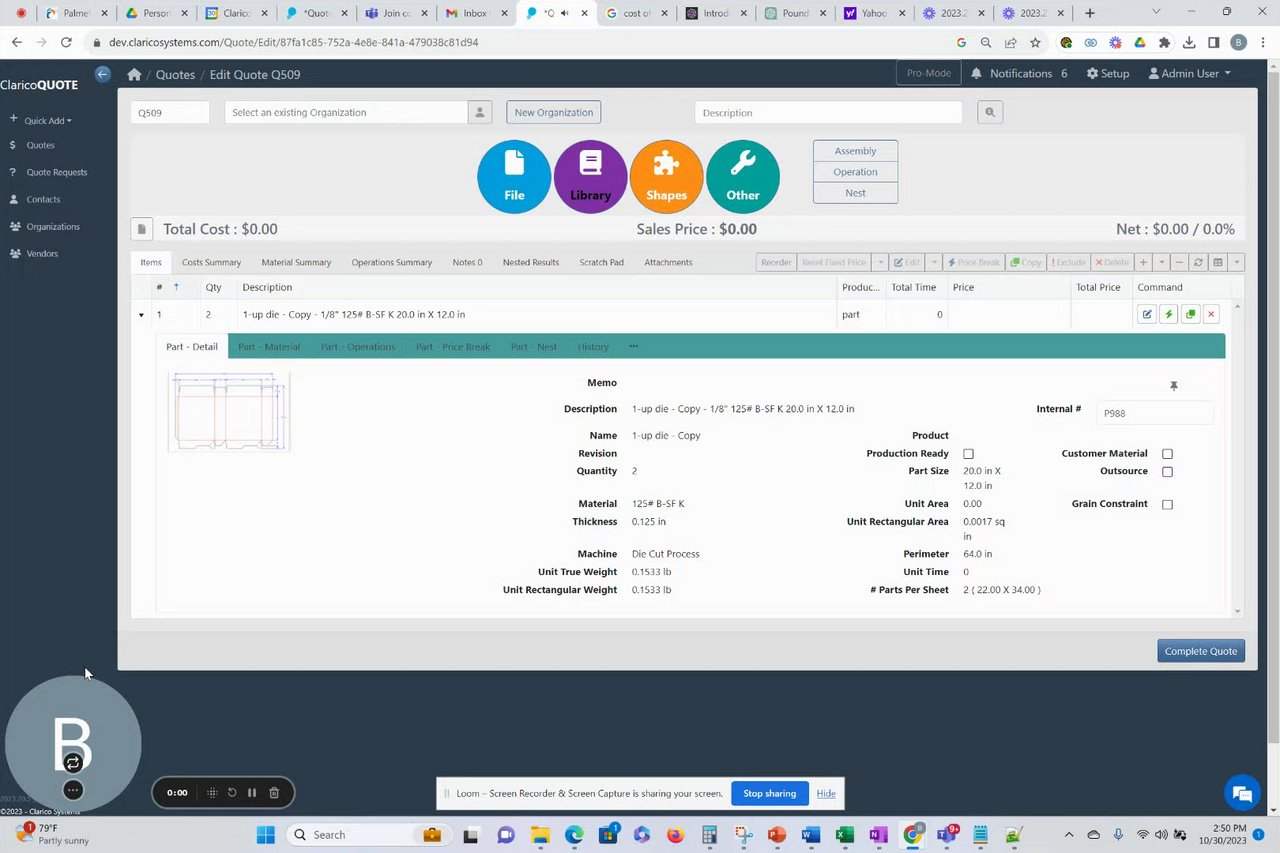Image resolution: width=1280 pixels, height=853 pixels.
Task: Enable the Customer Material checkbox
Action: tap(1167, 454)
